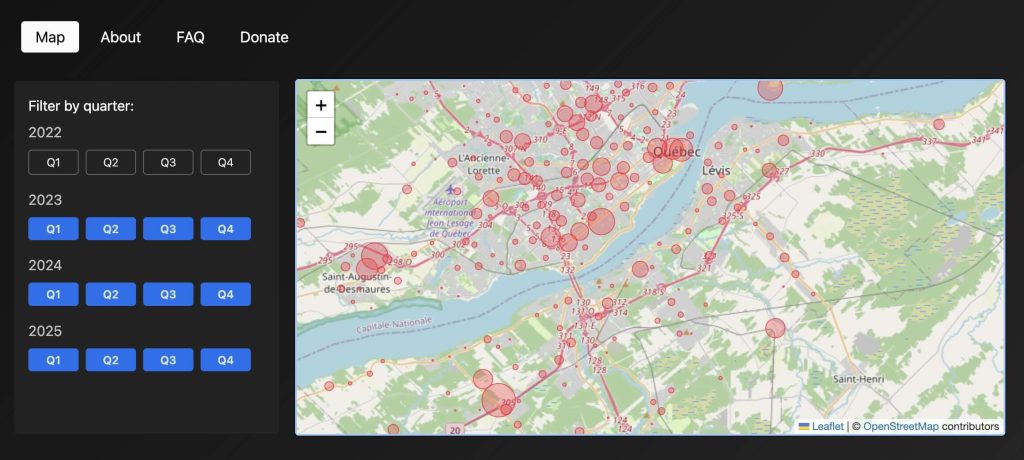This screenshot has height=460, width=1024.
Task: Switch to the FAQ tab
Action: 191,37
